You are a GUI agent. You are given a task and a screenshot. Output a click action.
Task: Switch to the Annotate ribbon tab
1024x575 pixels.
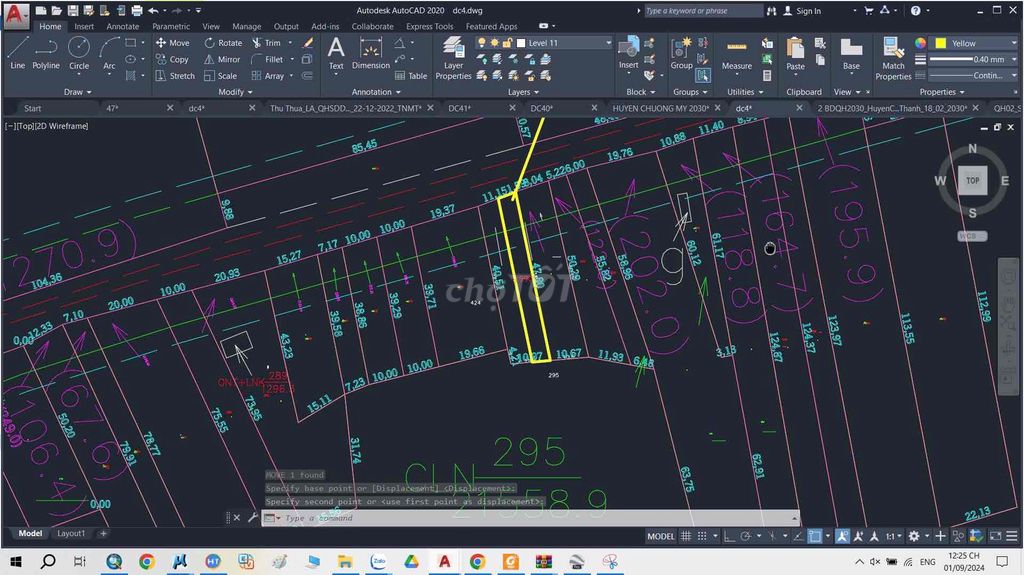pos(123,27)
